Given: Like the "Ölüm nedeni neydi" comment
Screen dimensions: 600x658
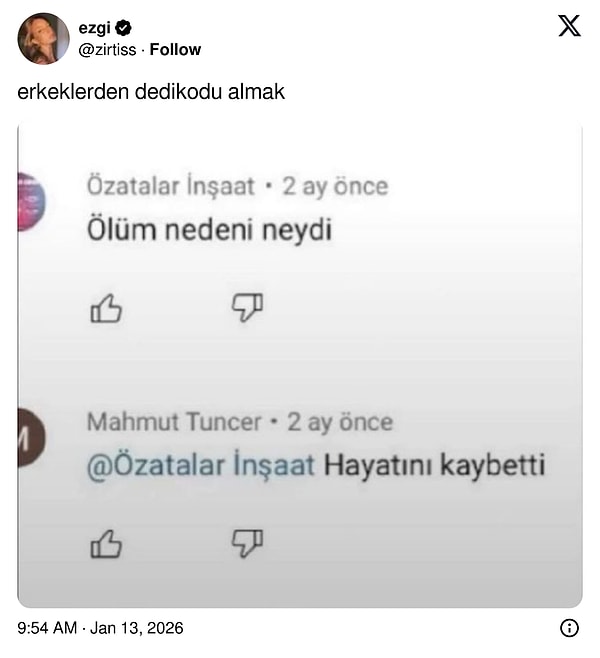Looking at the screenshot, I should [106, 309].
